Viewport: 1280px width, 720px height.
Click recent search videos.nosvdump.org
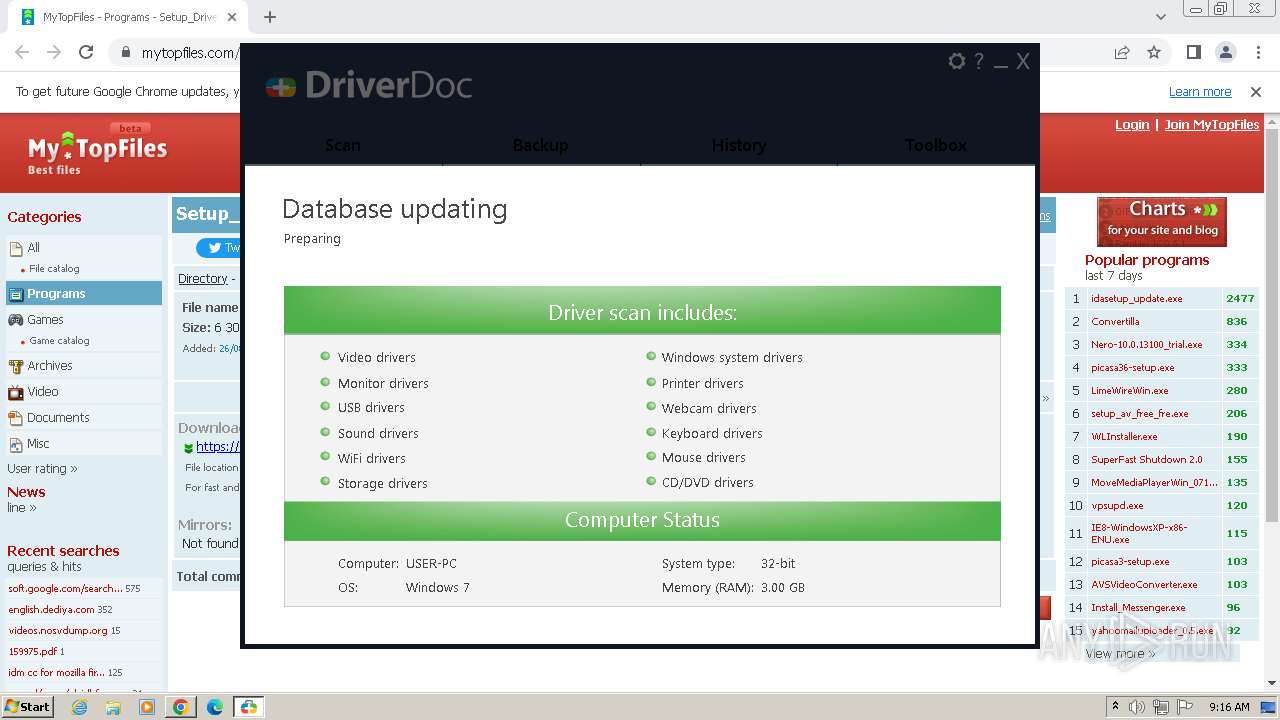point(58,630)
